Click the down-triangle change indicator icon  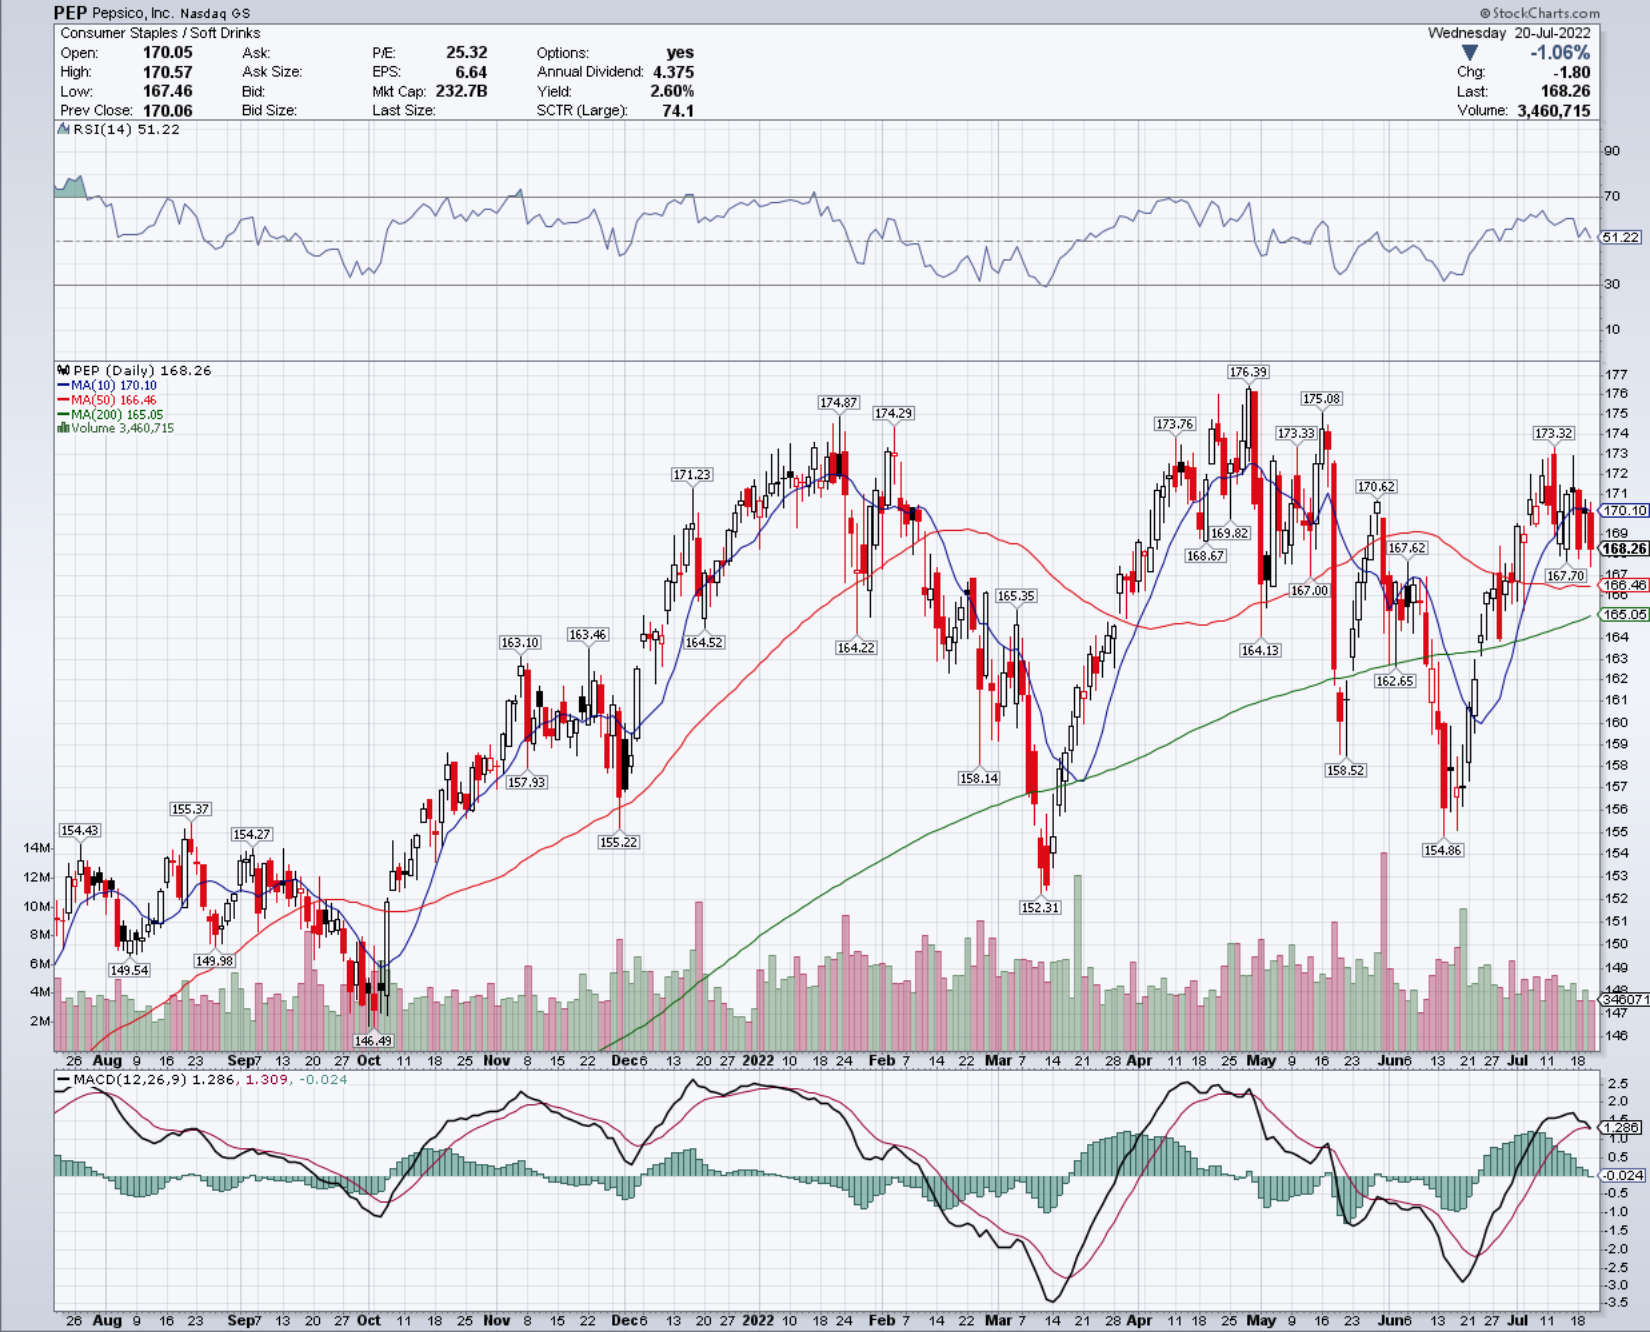(1469, 53)
